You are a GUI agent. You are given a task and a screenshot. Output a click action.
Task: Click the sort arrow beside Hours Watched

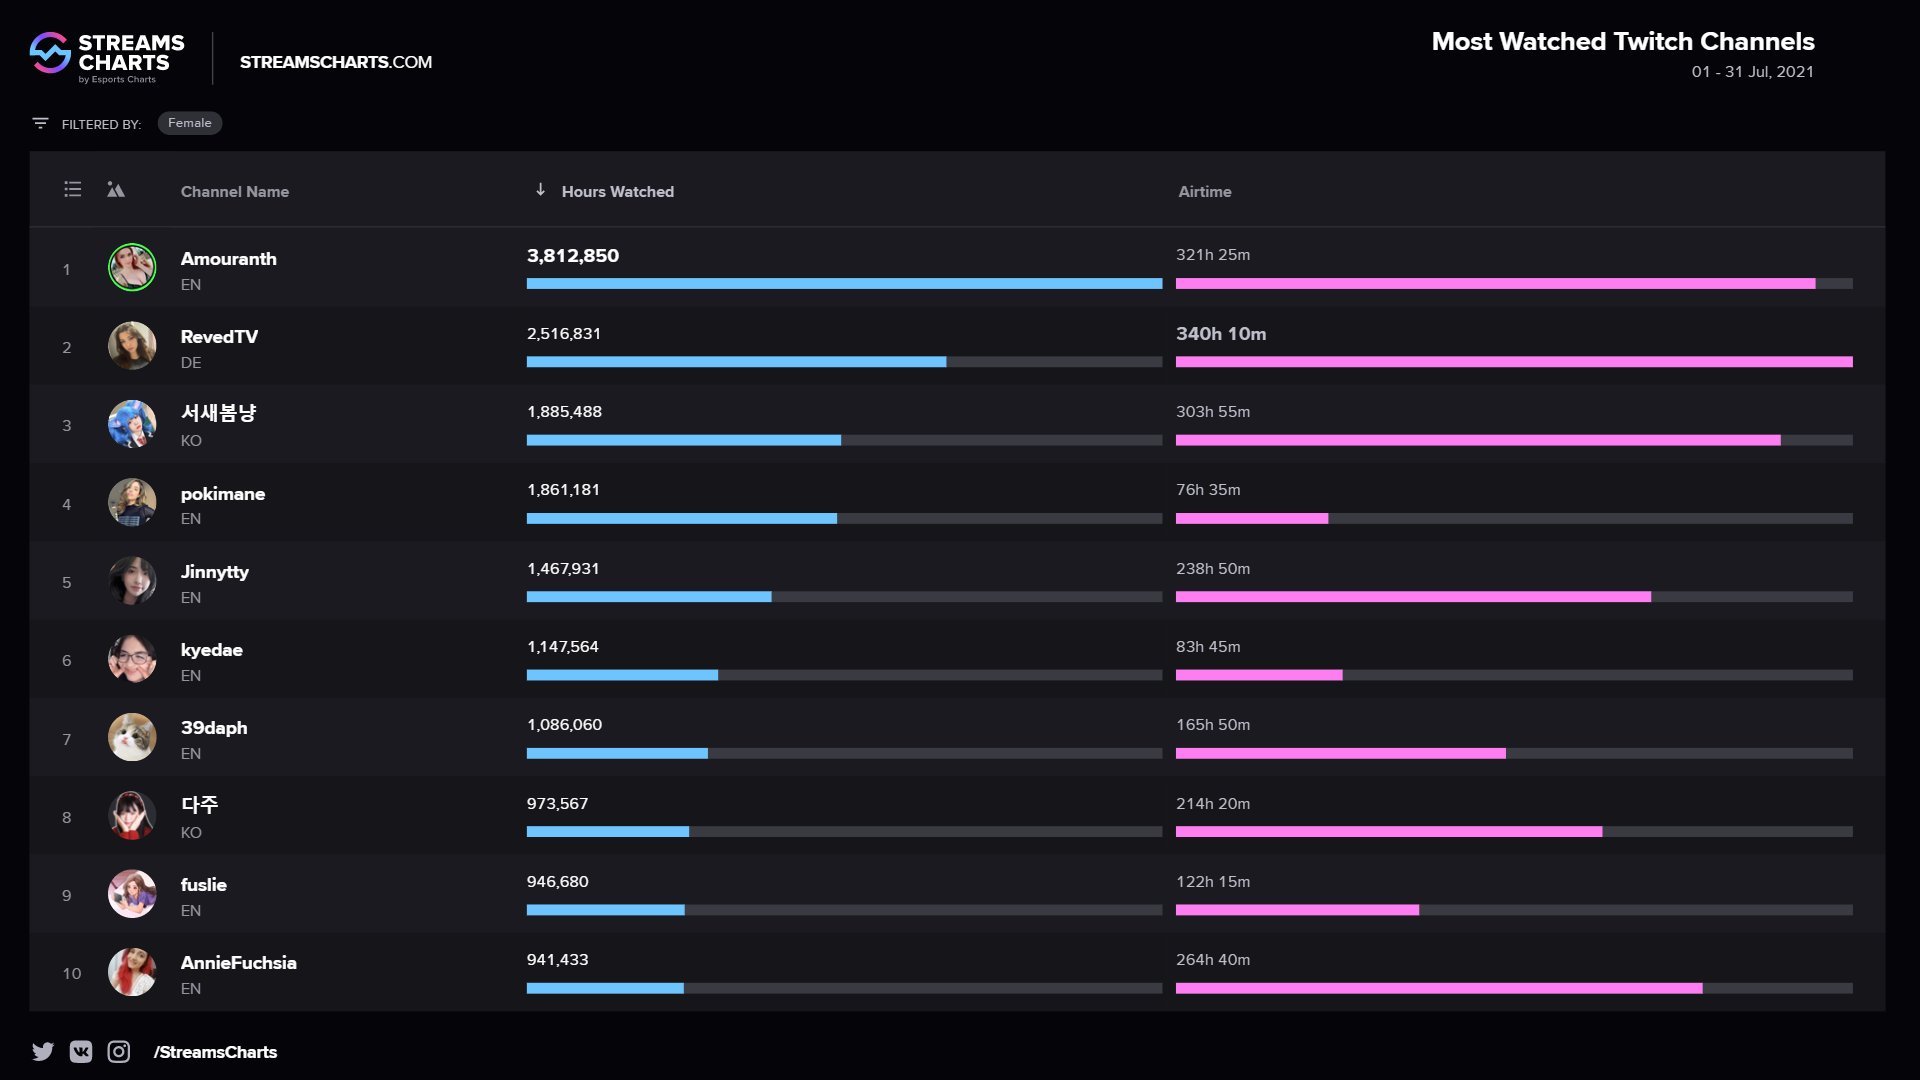click(x=540, y=190)
